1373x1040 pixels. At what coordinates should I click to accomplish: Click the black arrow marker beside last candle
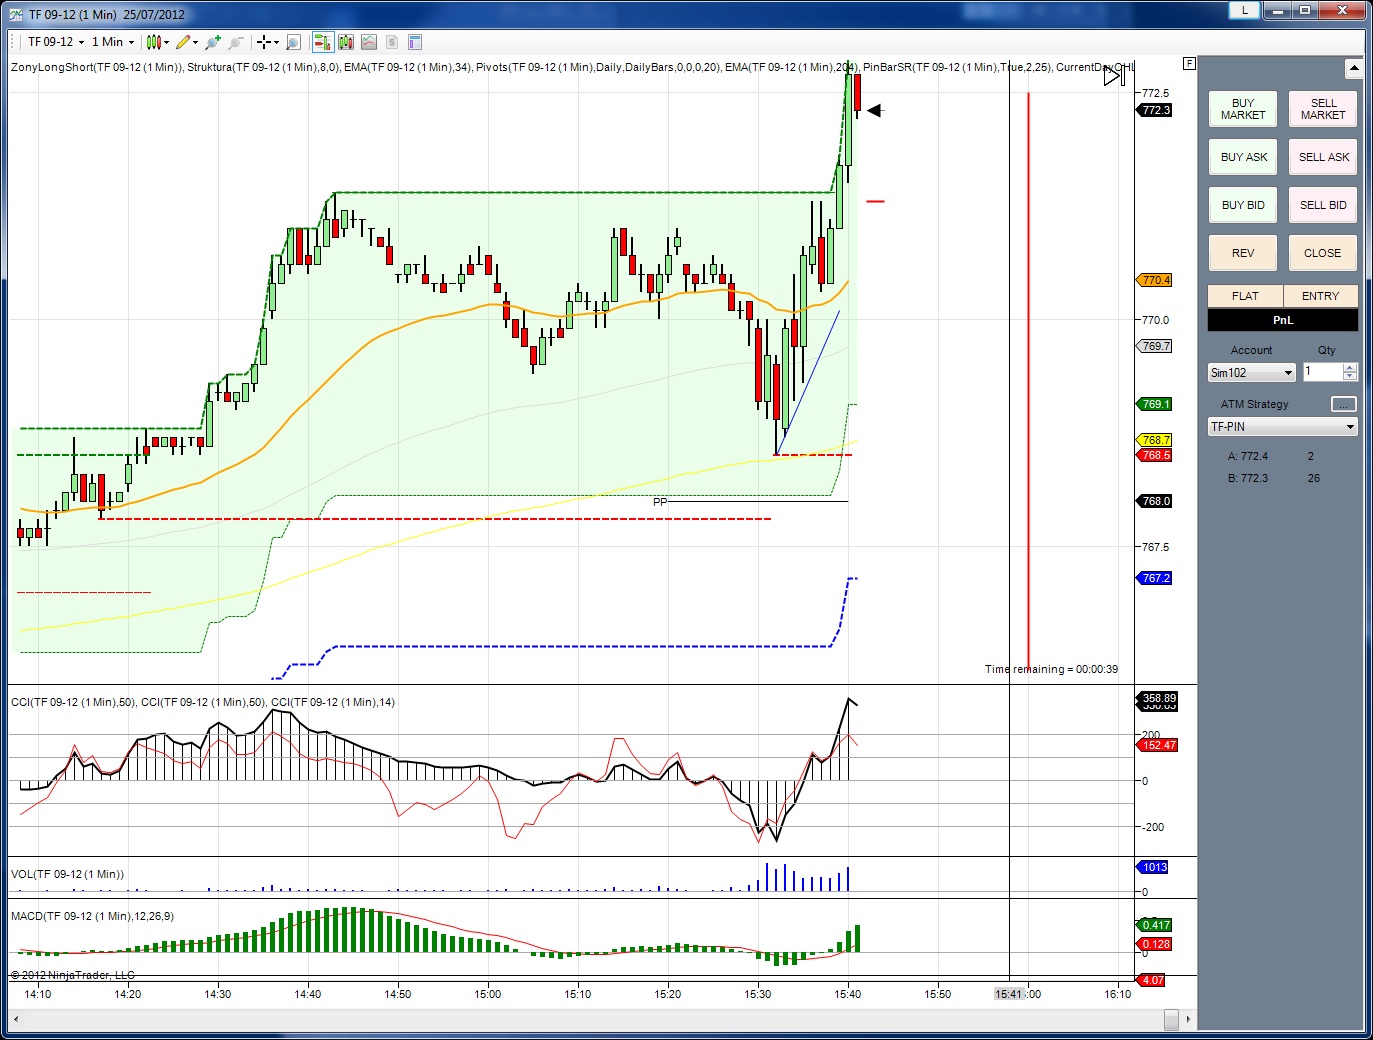pos(874,110)
